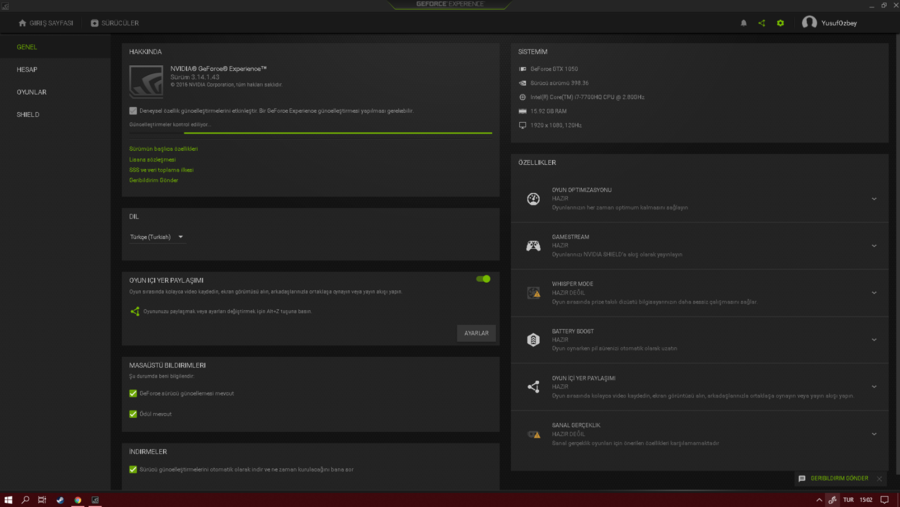Click the Sürüm 3.14.1.43 version text
The width and height of the screenshot is (900, 507).
(x=195, y=77)
